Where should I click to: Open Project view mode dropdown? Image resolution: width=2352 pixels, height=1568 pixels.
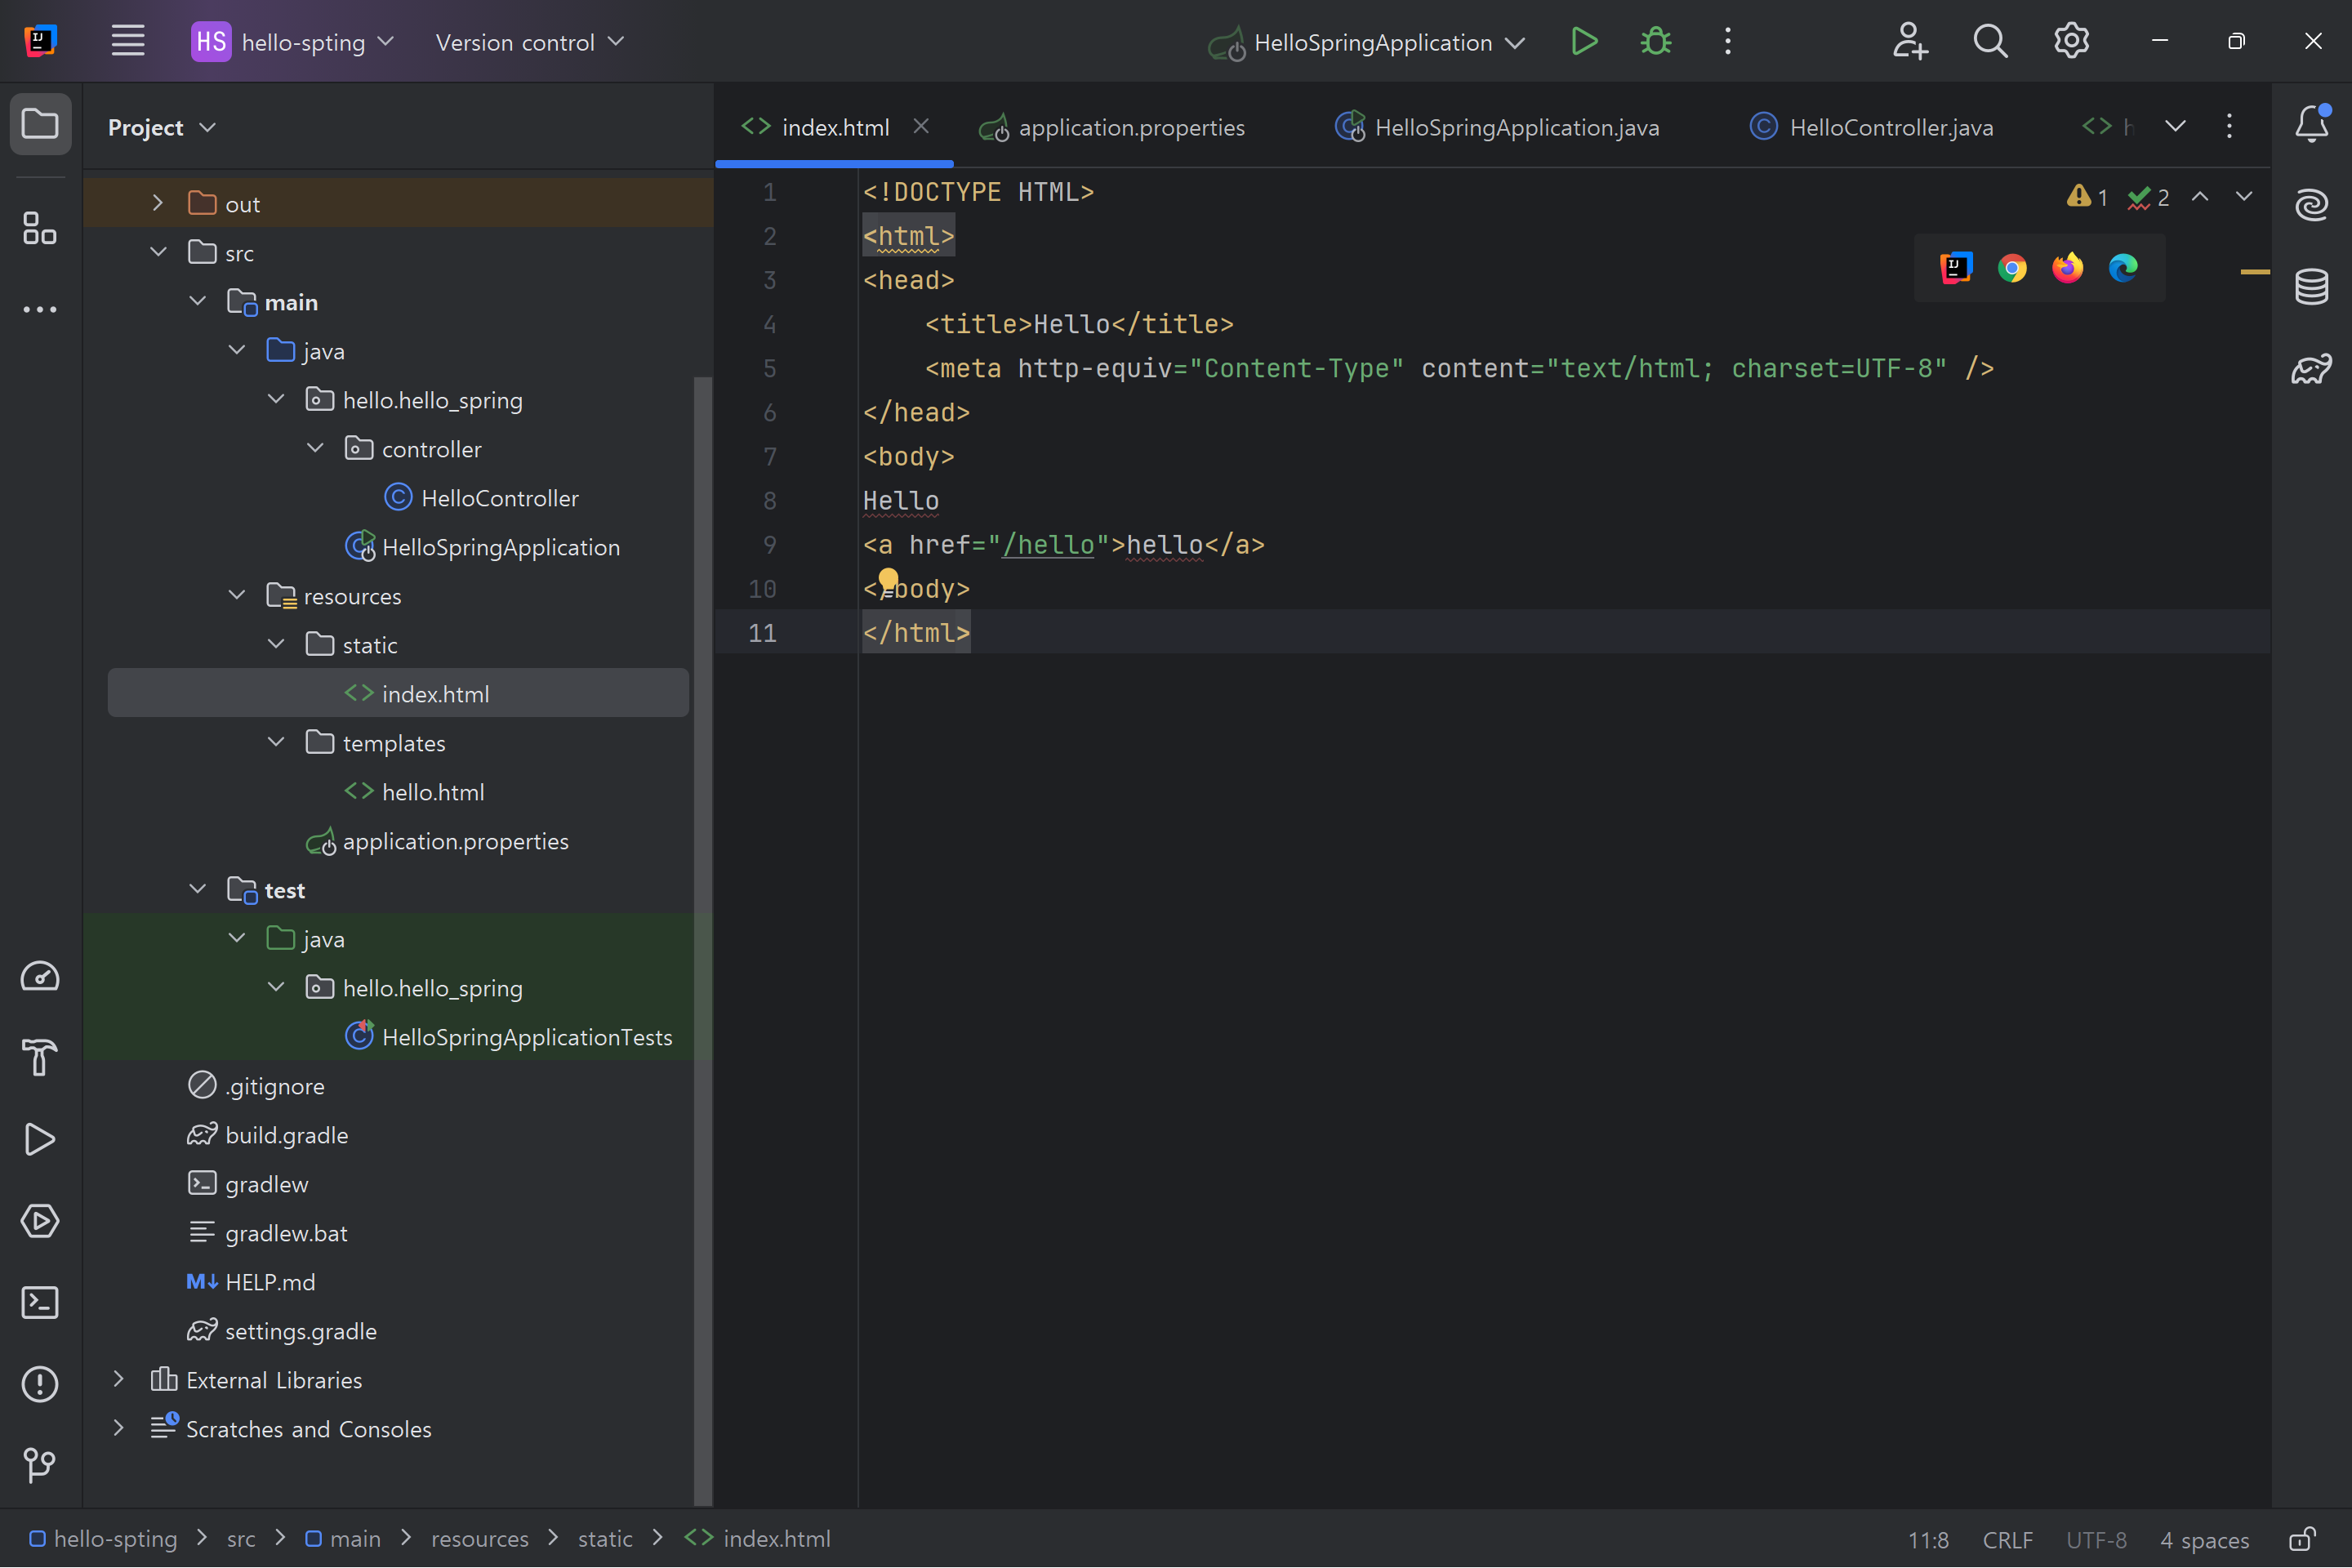(162, 127)
